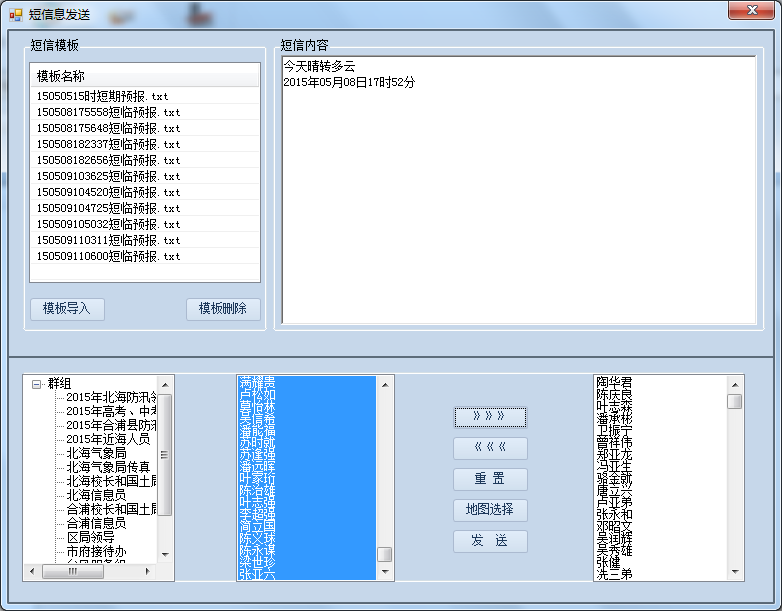Click the recipient list scrollbar down arrow
Image resolution: width=782 pixels, height=611 pixels.
(735, 572)
